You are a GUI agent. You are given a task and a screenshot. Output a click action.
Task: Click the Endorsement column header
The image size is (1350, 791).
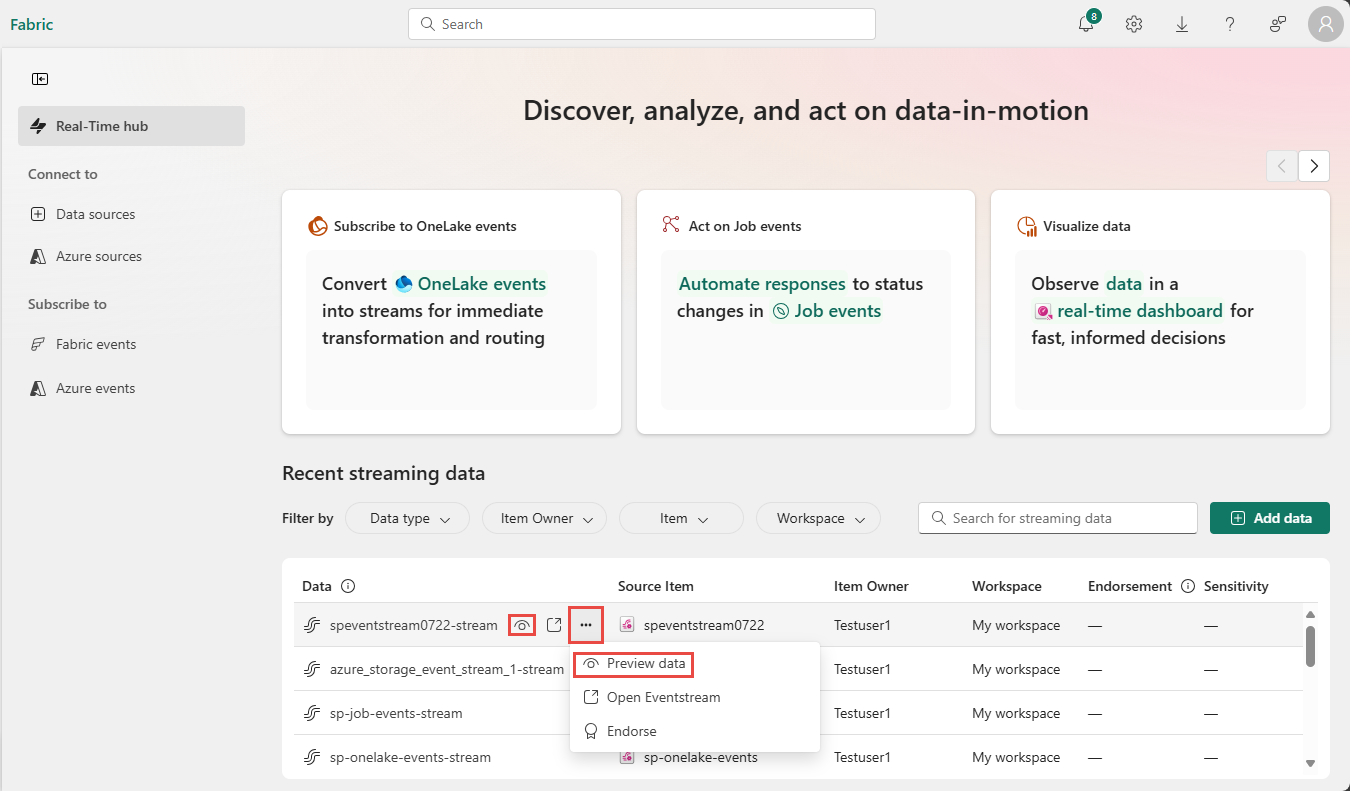(x=1130, y=586)
